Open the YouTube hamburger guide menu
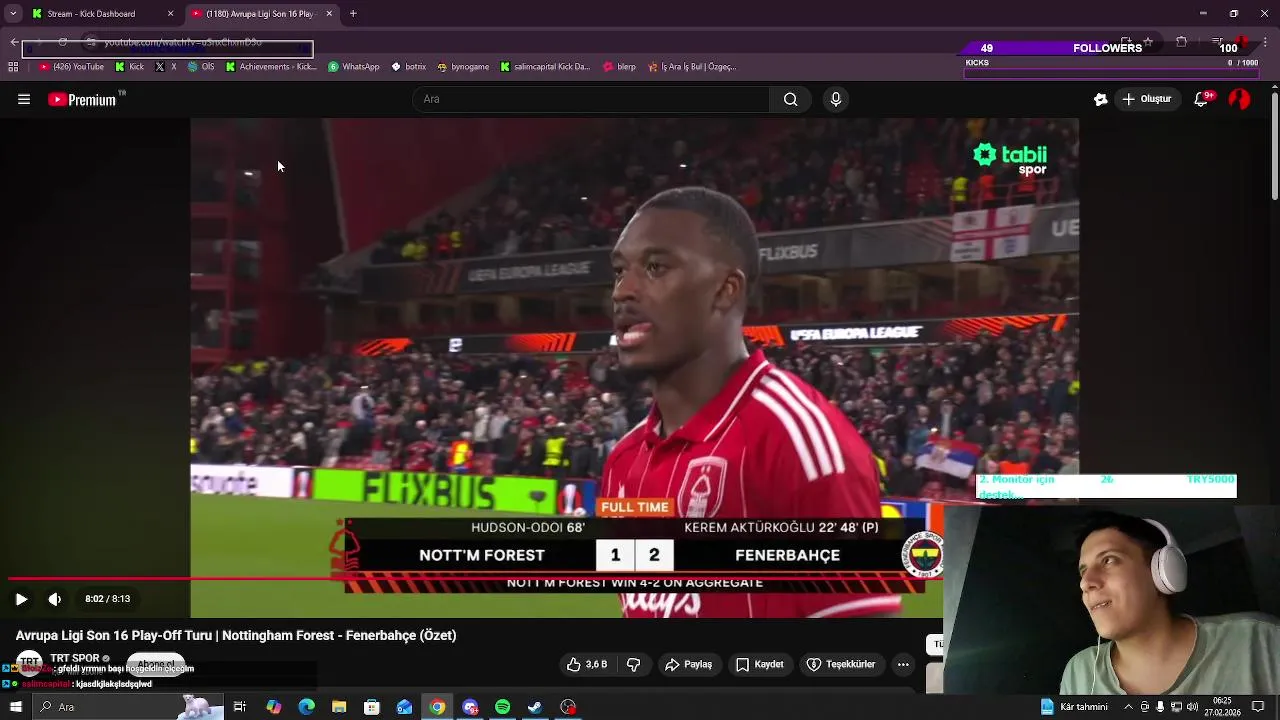This screenshot has height=720, width=1280. point(24,99)
